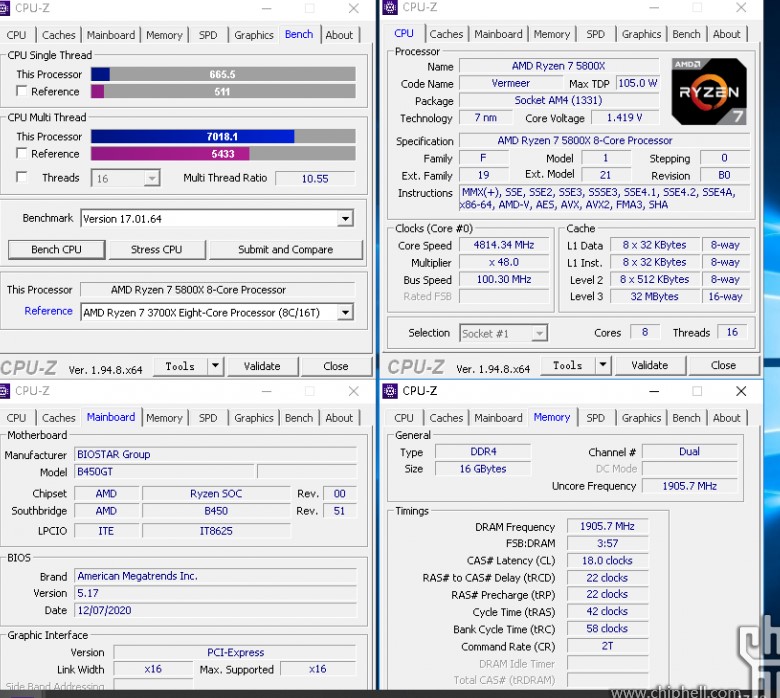Switch to Bench tab in Memory window
780x698 pixels.
pyautogui.click(x=686, y=418)
